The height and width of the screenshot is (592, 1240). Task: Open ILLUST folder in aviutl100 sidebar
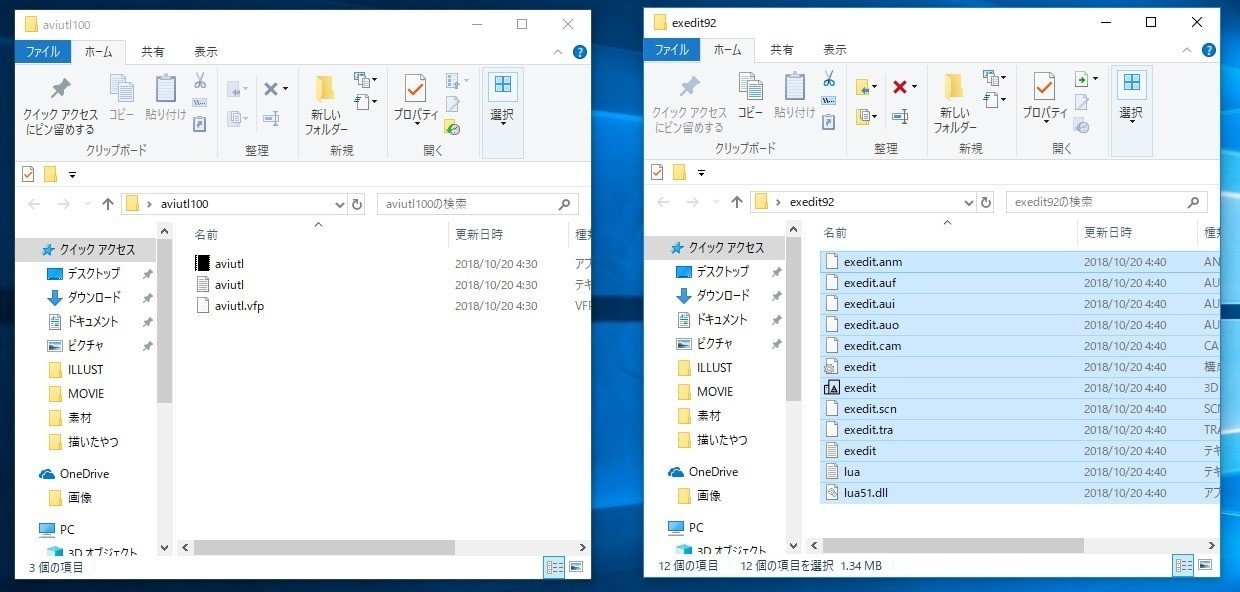(85, 370)
